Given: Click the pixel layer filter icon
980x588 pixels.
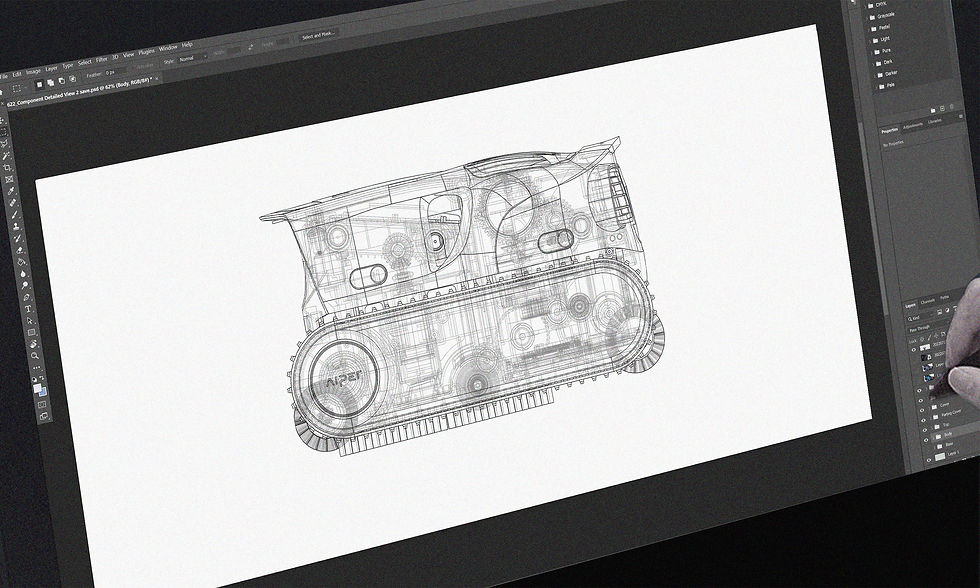Looking at the screenshot, I should pyautogui.click(x=939, y=312).
